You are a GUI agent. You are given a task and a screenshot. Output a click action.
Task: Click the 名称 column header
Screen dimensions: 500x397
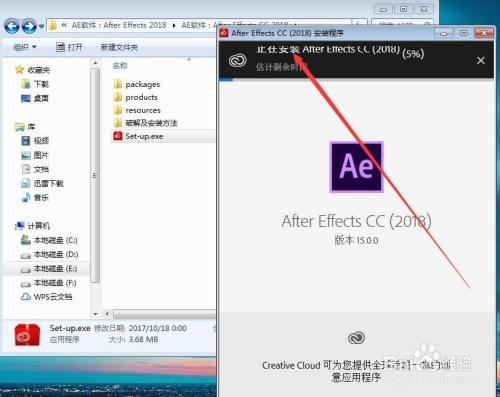point(120,66)
